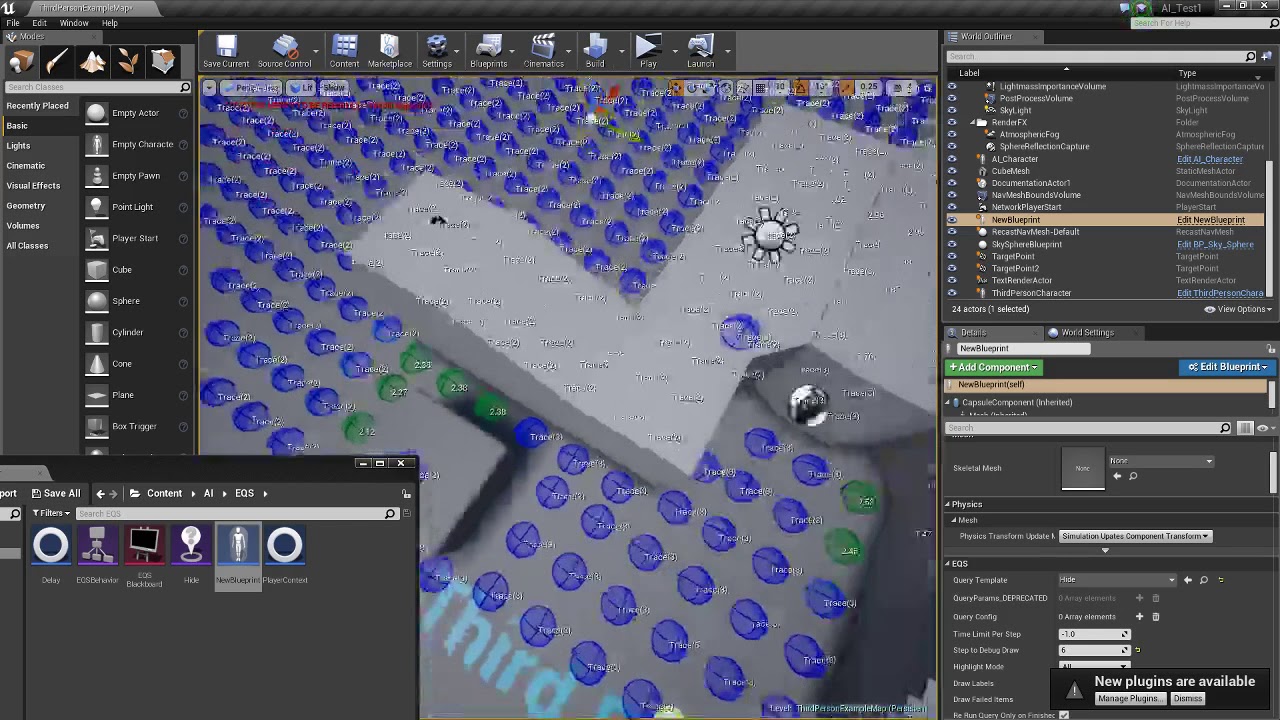Toggle the Details panel lock icon
1280x720 pixels.
point(1271,349)
